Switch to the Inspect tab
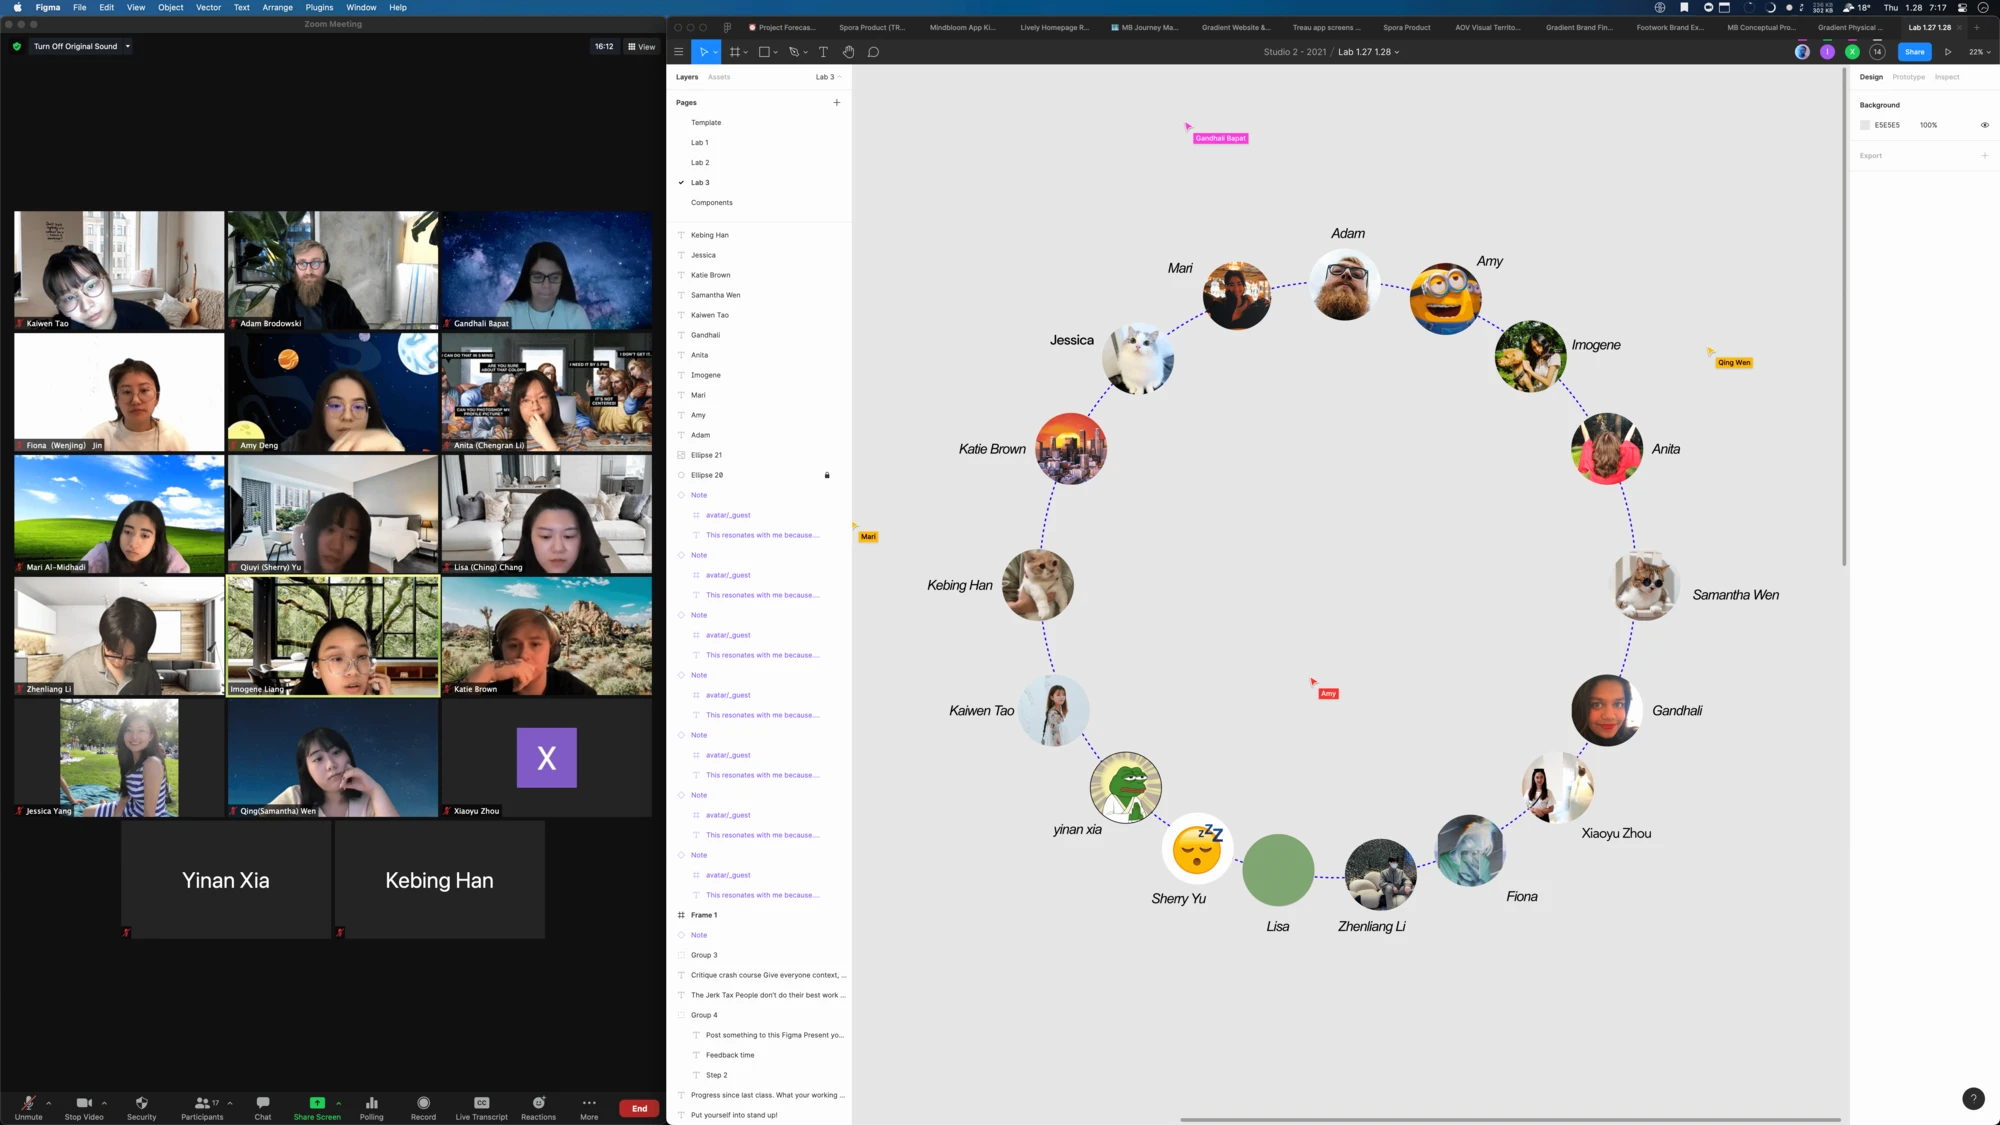 coord(1947,77)
